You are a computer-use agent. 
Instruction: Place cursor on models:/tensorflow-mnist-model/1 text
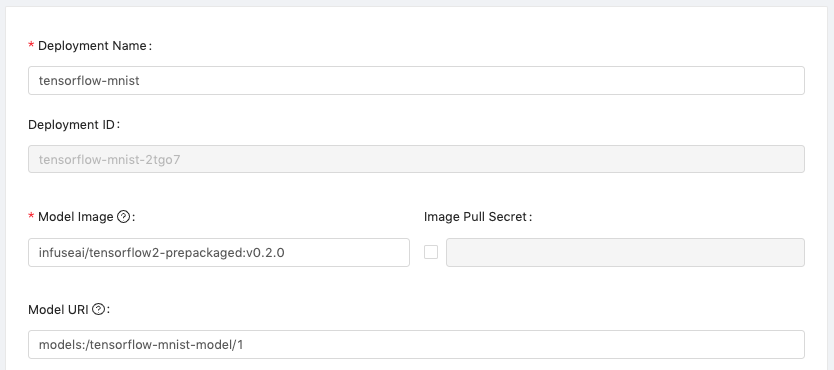point(141,344)
